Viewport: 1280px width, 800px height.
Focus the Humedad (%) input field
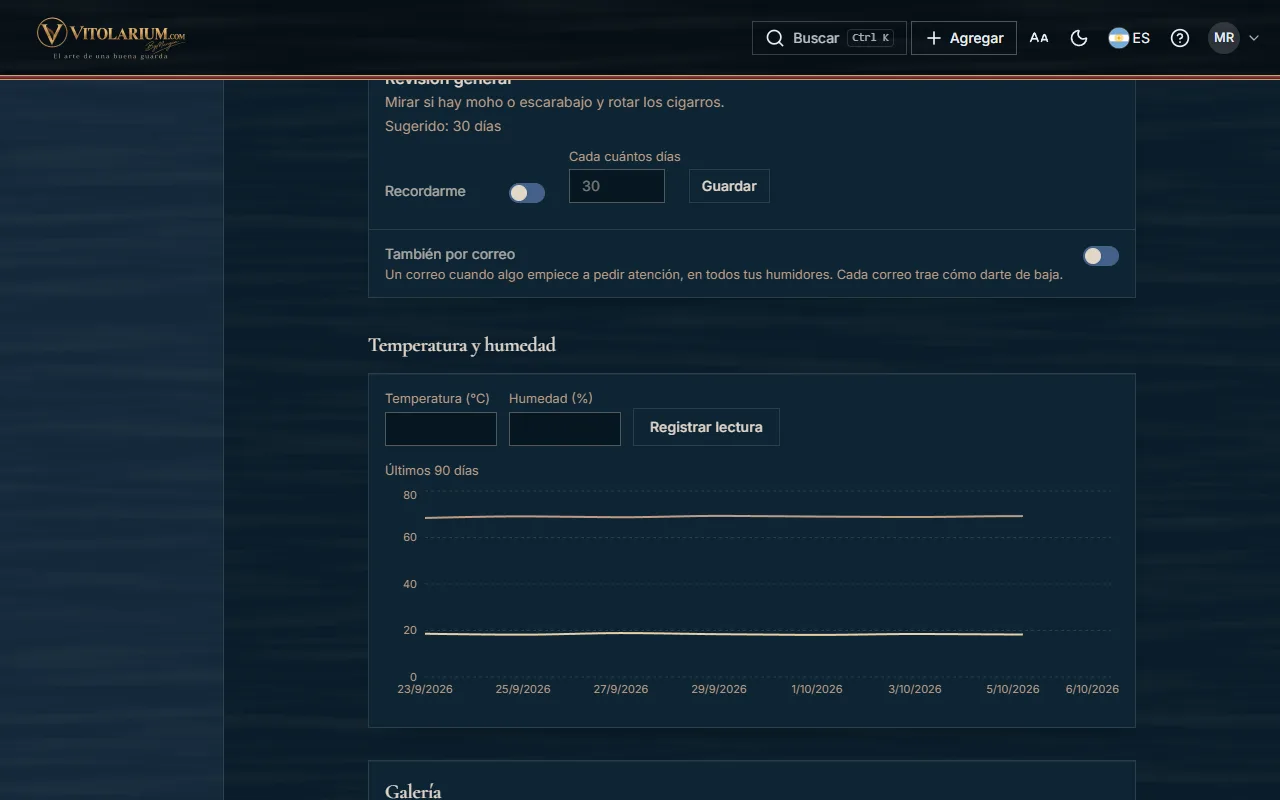(565, 429)
